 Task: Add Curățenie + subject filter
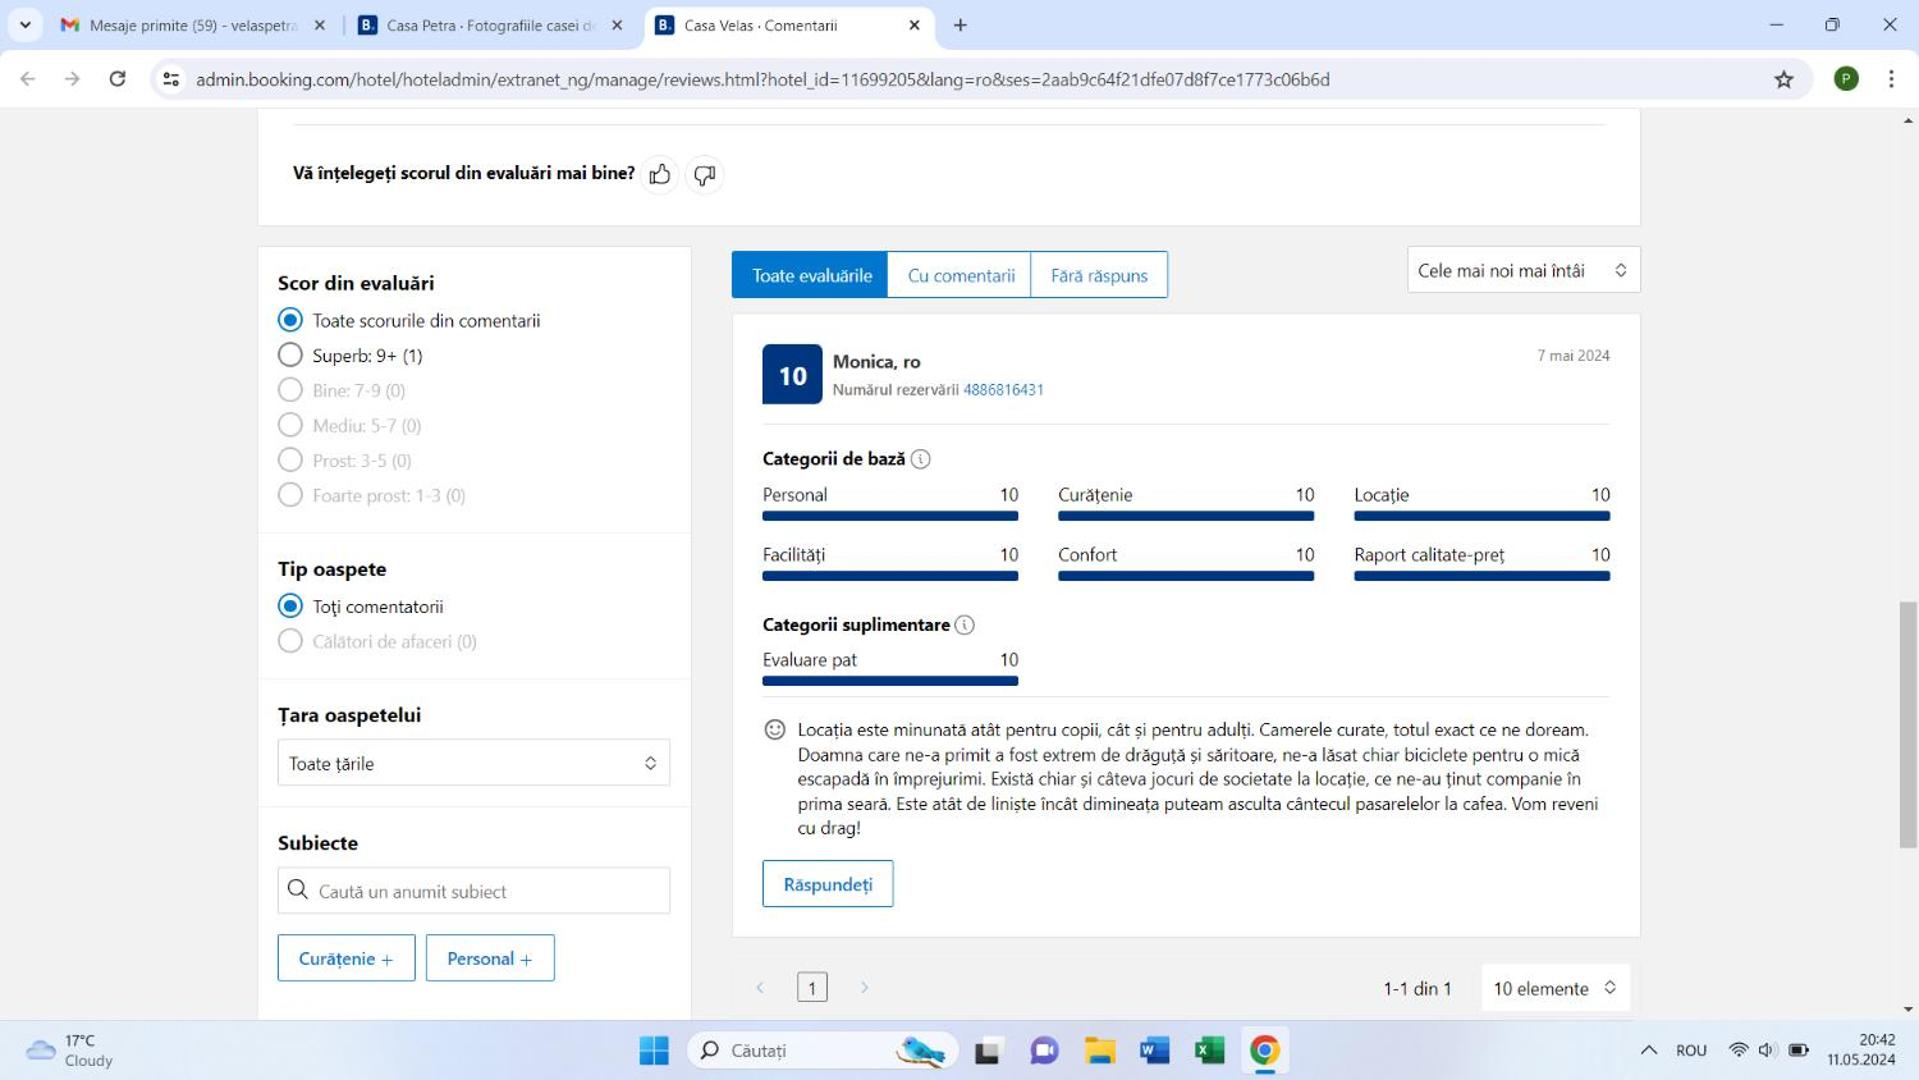[346, 958]
